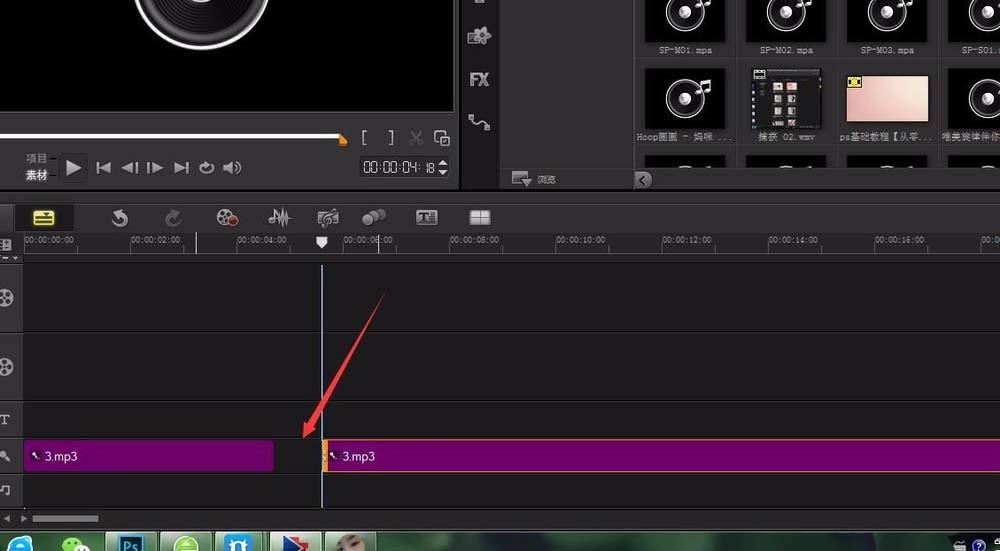
Task: Switch preview mode to 项目 (Project)
Action: (x=37, y=158)
